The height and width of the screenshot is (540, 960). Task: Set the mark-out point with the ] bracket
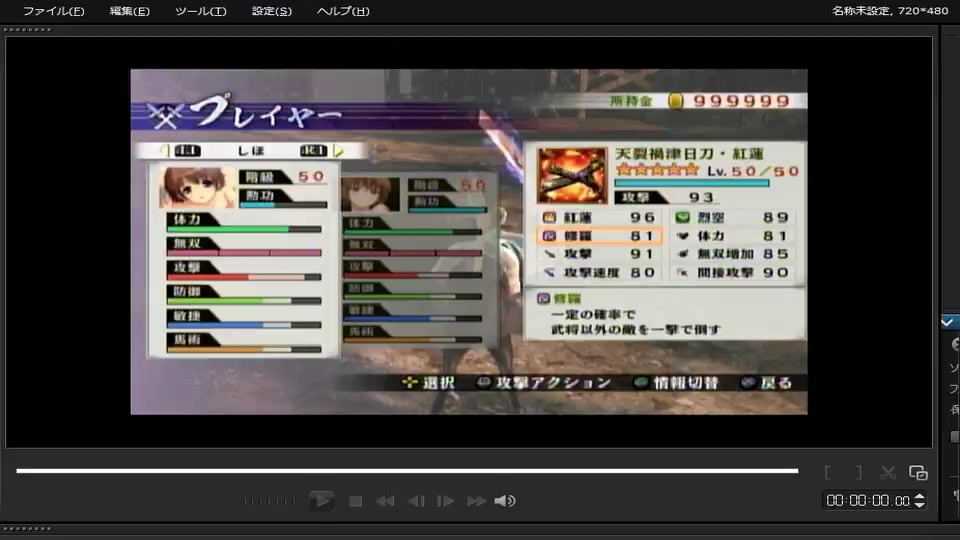point(859,473)
